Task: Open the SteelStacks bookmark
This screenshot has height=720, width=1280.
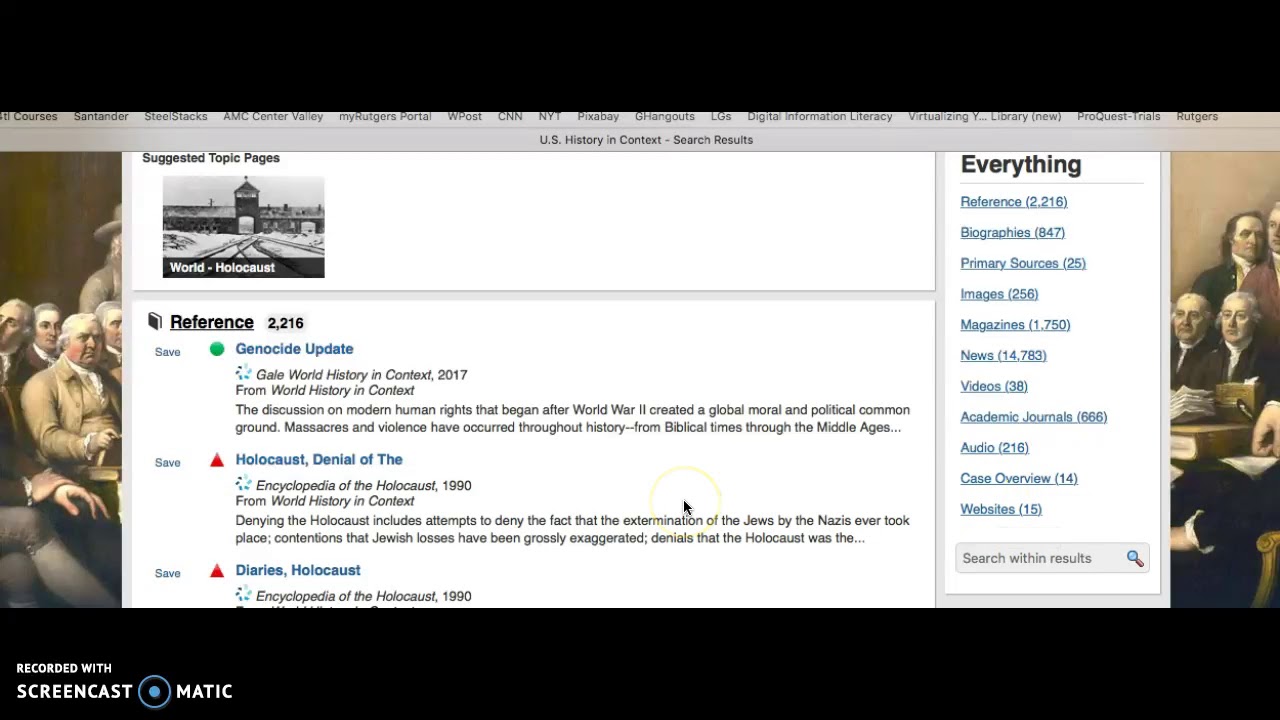Action: coord(176,116)
